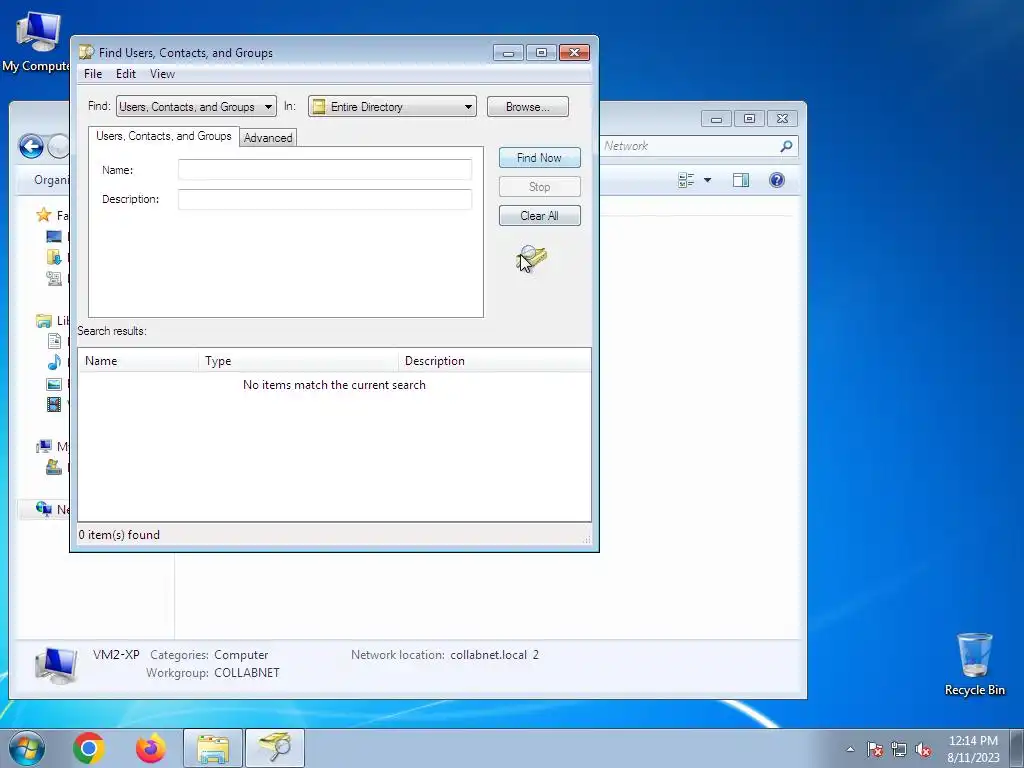Viewport: 1024px width, 768px height.
Task: Show hidden tray icons arrow
Action: 850,749
